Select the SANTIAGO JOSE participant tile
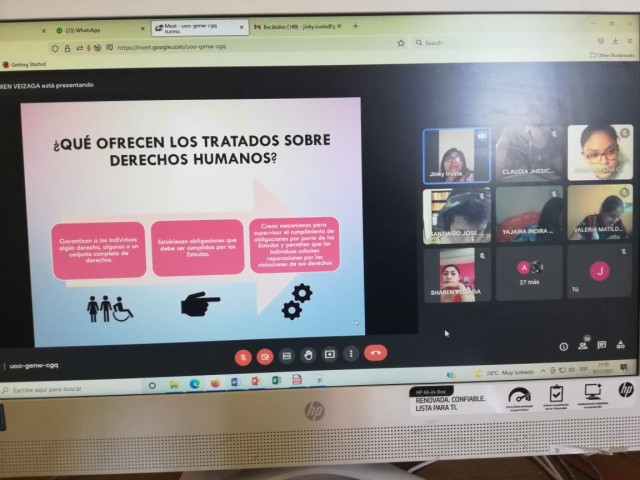The width and height of the screenshot is (640, 480). click(x=457, y=216)
